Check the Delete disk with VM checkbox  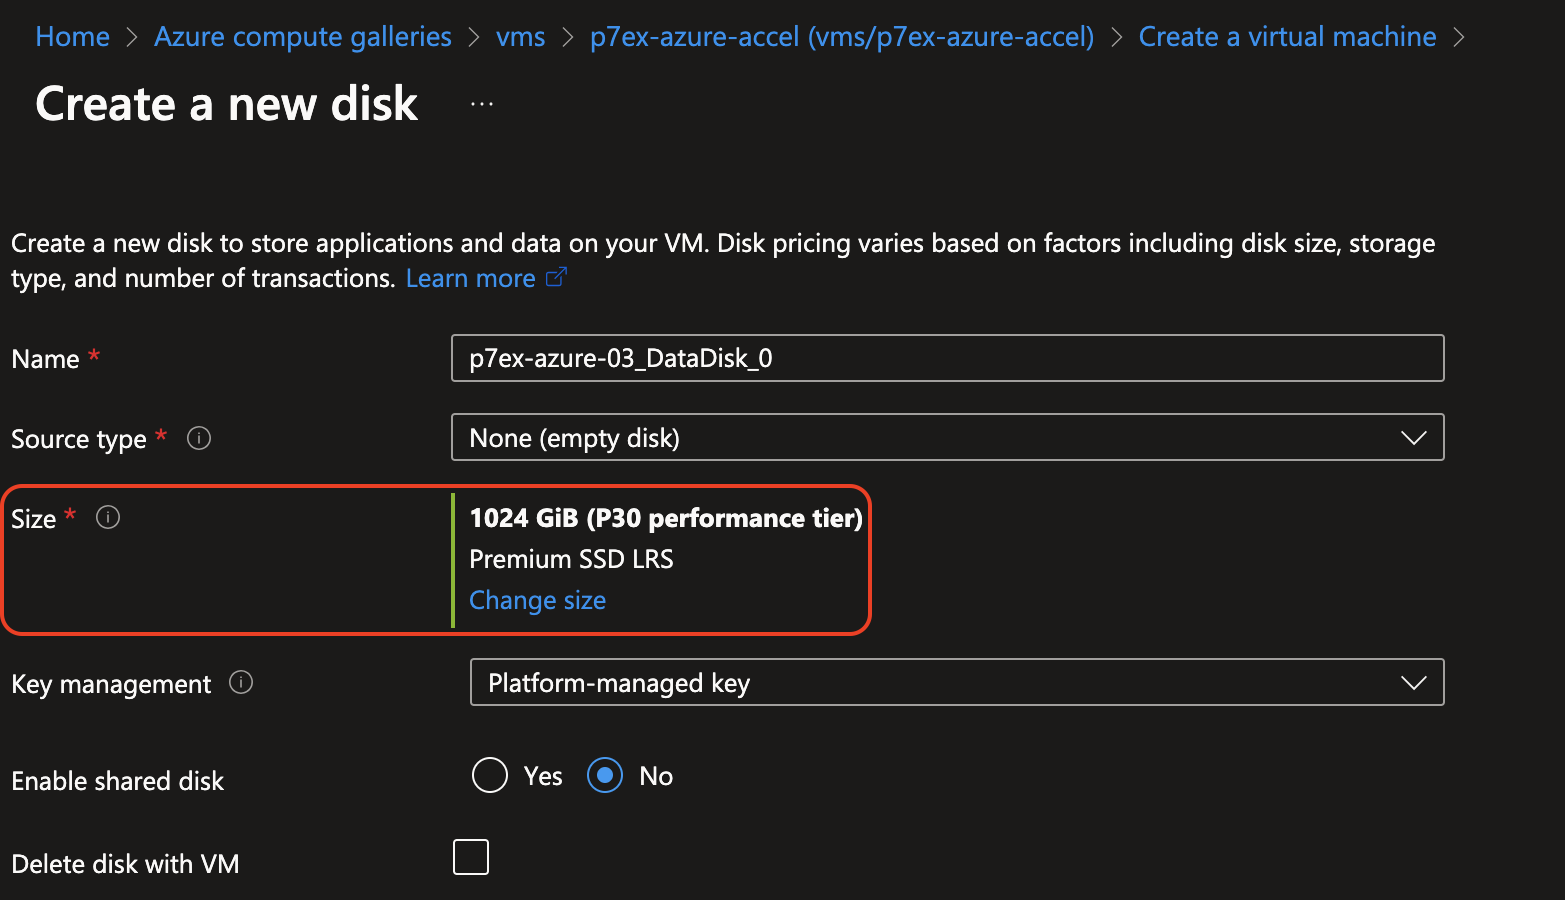tap(471, 857)
